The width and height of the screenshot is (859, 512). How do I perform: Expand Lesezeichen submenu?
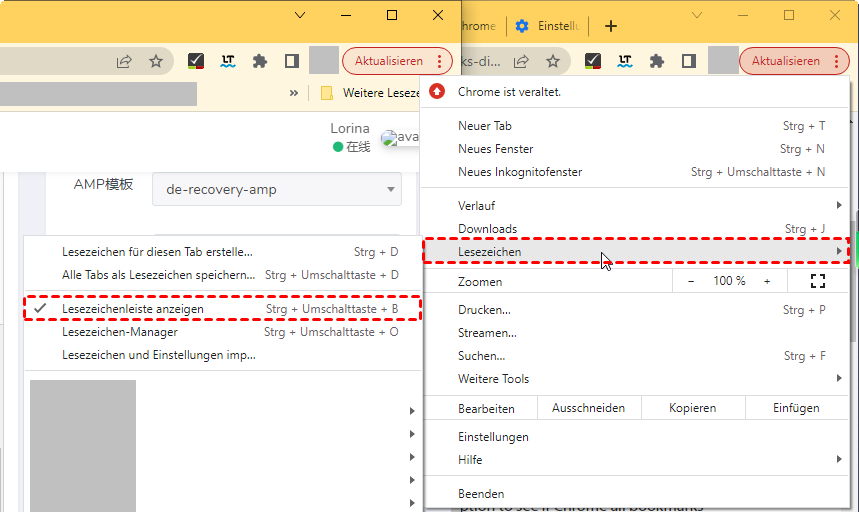(x=635, y=252)
